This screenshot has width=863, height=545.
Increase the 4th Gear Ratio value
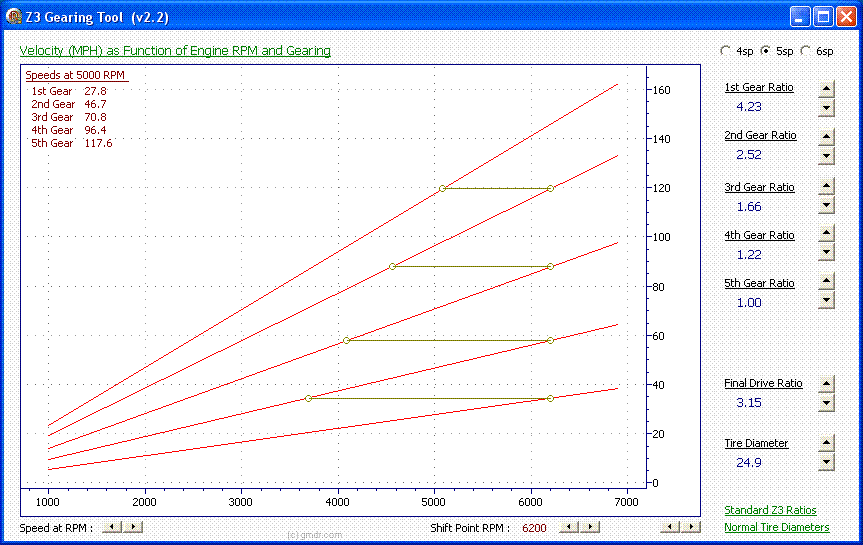(x=826, y=235)
